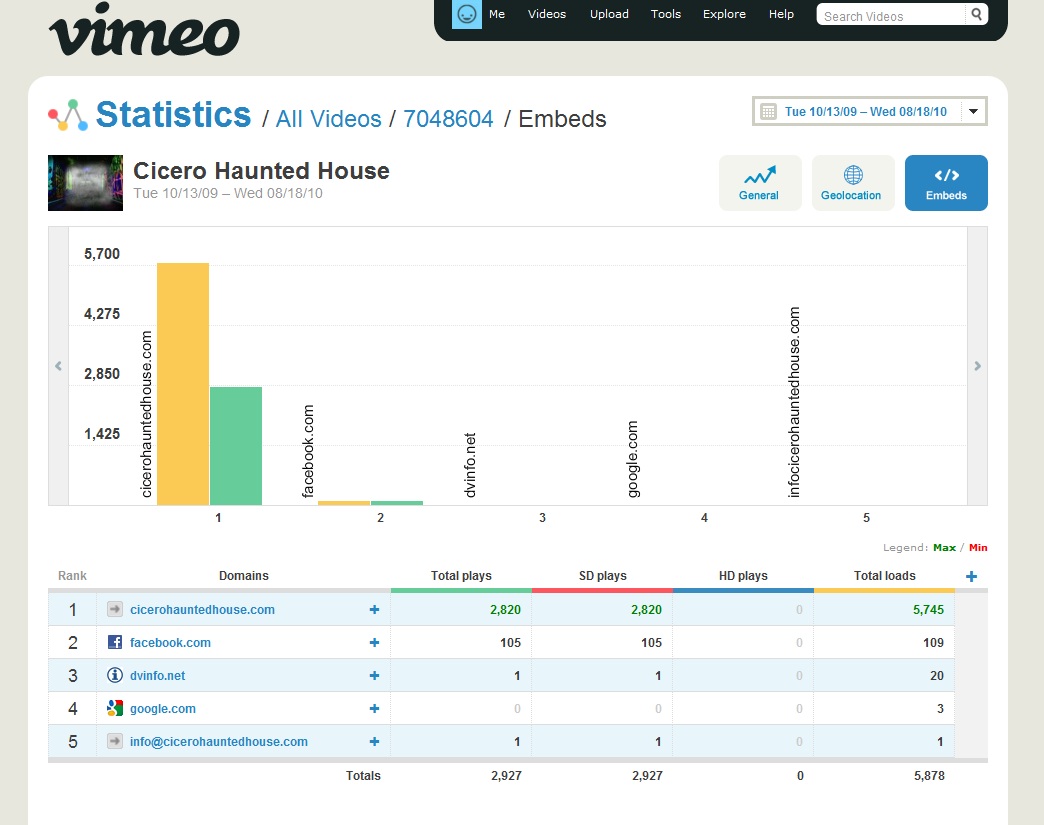Click the HD plays column header
1044x825 pixels.
(x=743, y=575)
